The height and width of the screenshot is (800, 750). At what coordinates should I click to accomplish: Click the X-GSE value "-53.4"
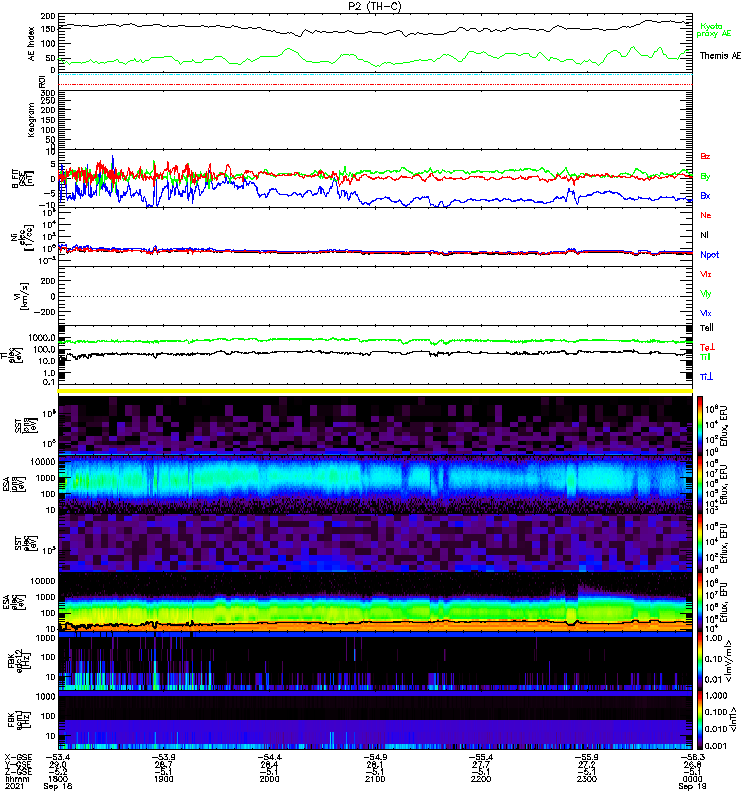click(58, 757)
